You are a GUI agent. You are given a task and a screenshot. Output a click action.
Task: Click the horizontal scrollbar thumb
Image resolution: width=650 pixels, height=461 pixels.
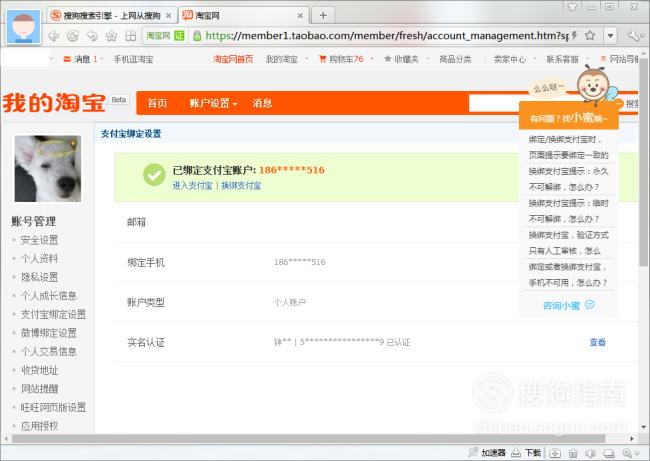[308, 438]
